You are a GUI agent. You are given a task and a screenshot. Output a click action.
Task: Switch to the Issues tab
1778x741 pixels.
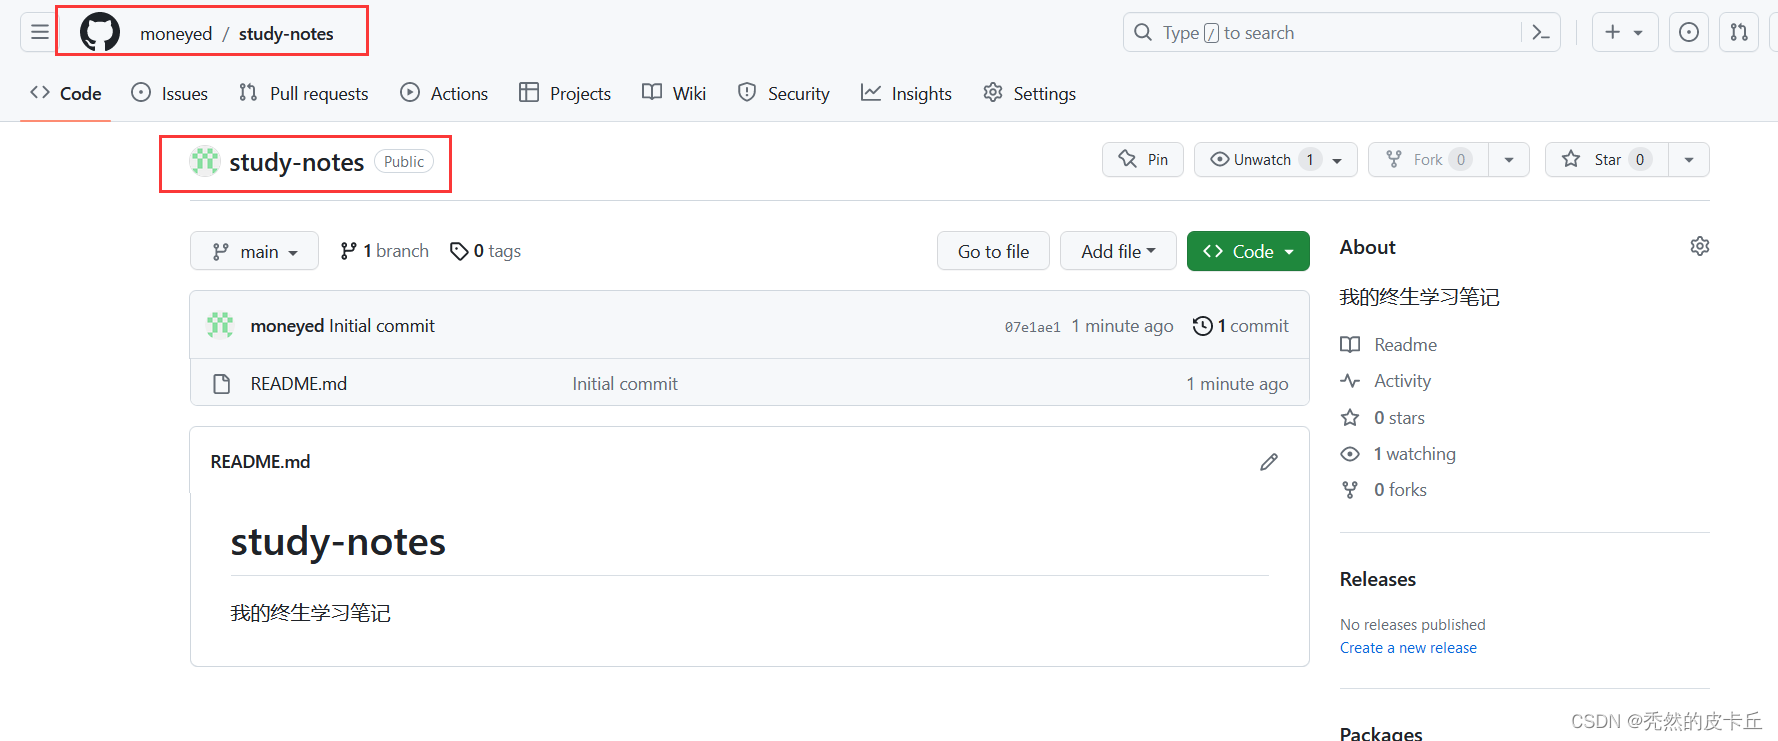pos(170,93)
